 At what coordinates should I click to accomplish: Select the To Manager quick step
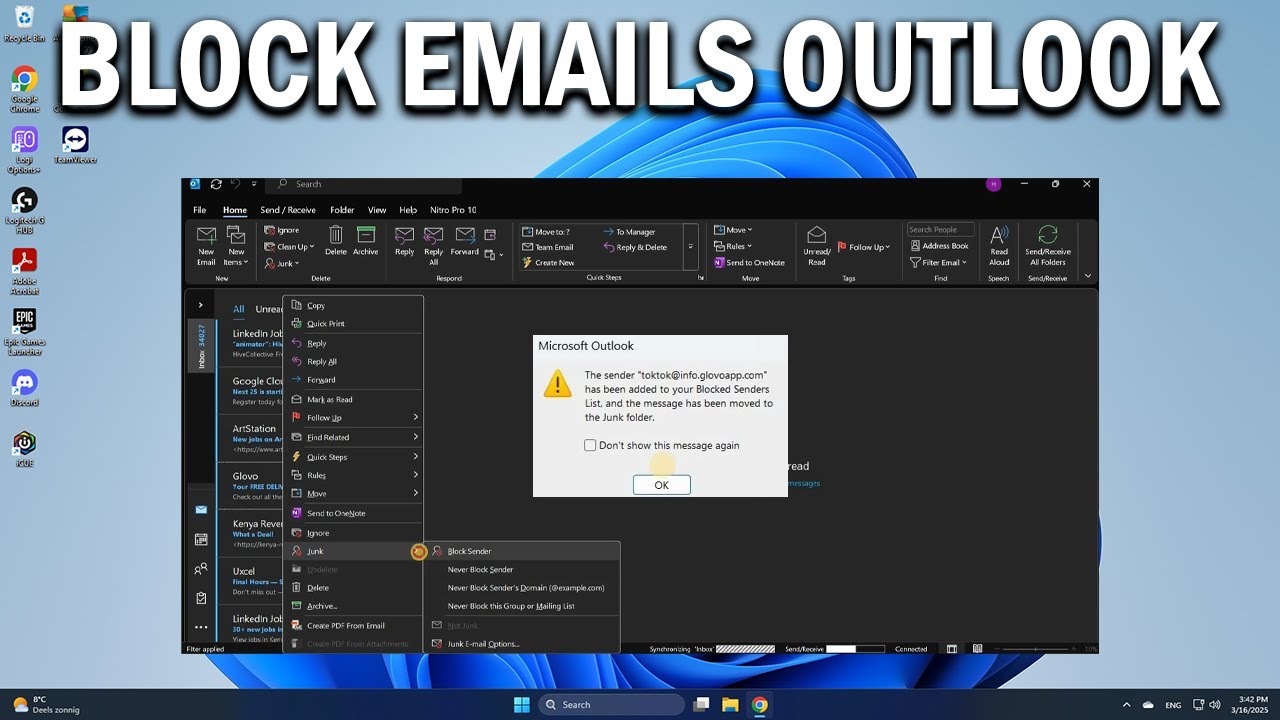(x=629, y=232)
